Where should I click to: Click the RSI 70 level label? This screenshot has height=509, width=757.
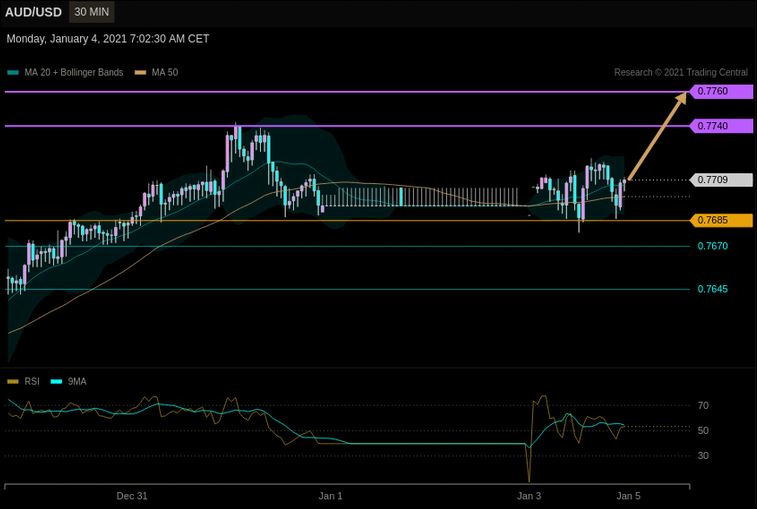(703, 406)
